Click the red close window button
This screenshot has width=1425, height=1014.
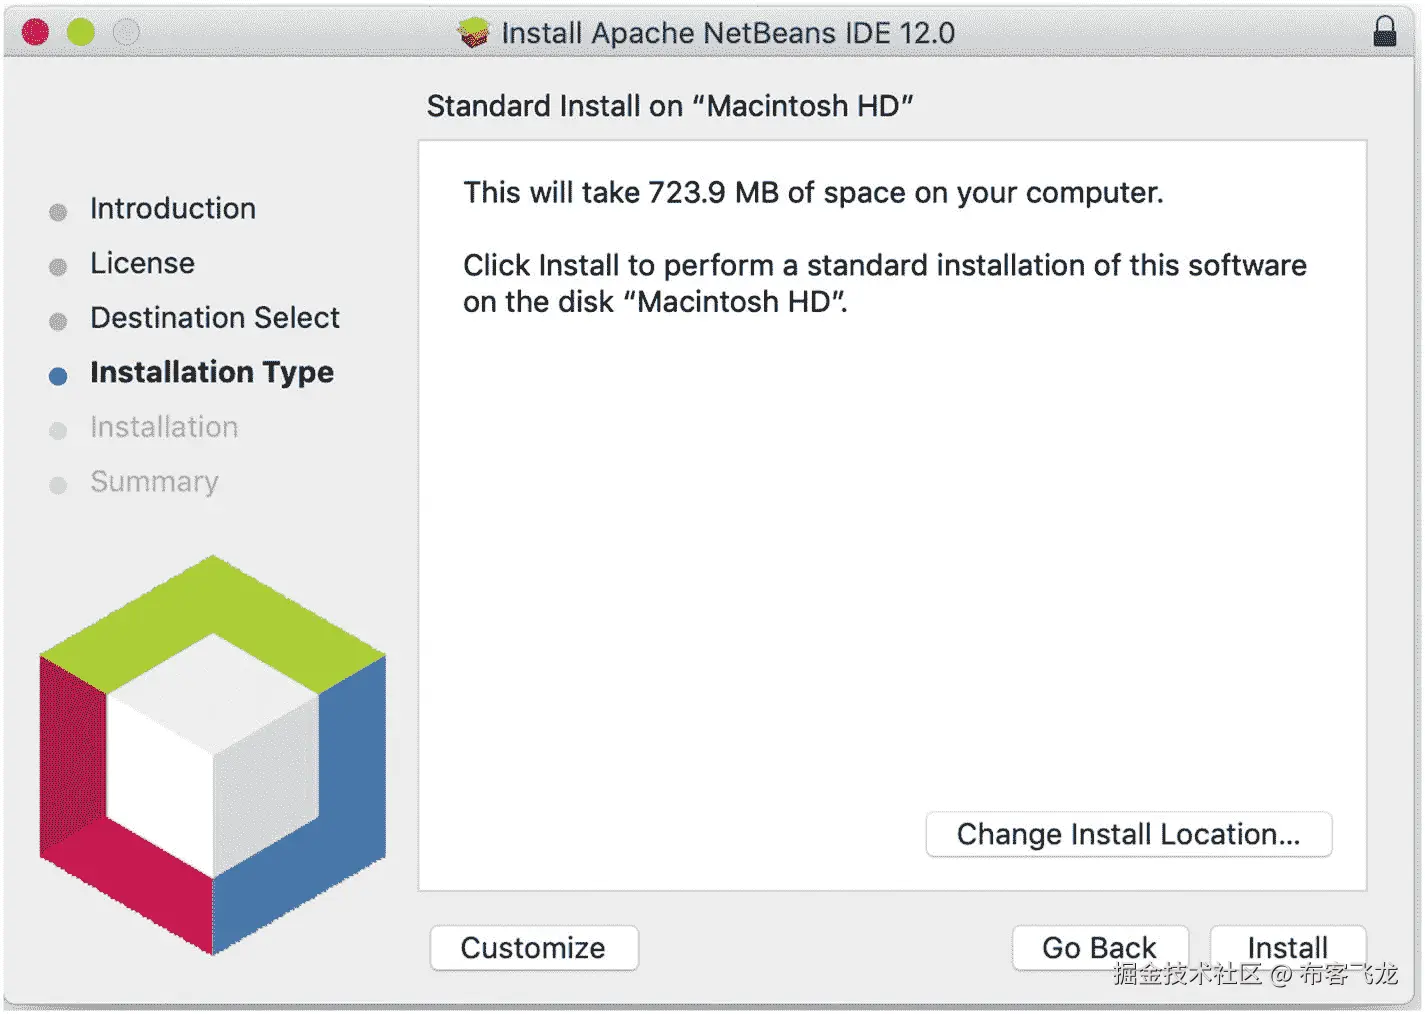36,32
